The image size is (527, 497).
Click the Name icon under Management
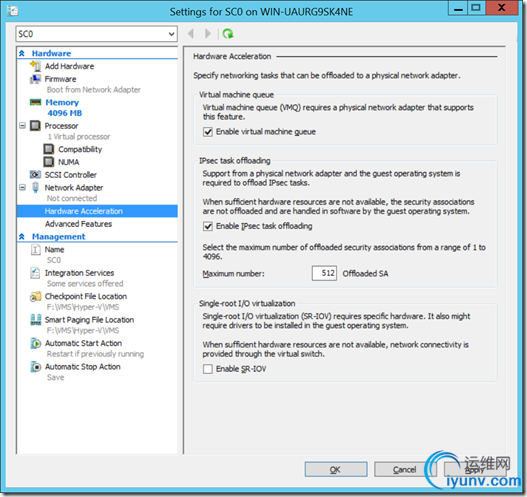point(35,249)
